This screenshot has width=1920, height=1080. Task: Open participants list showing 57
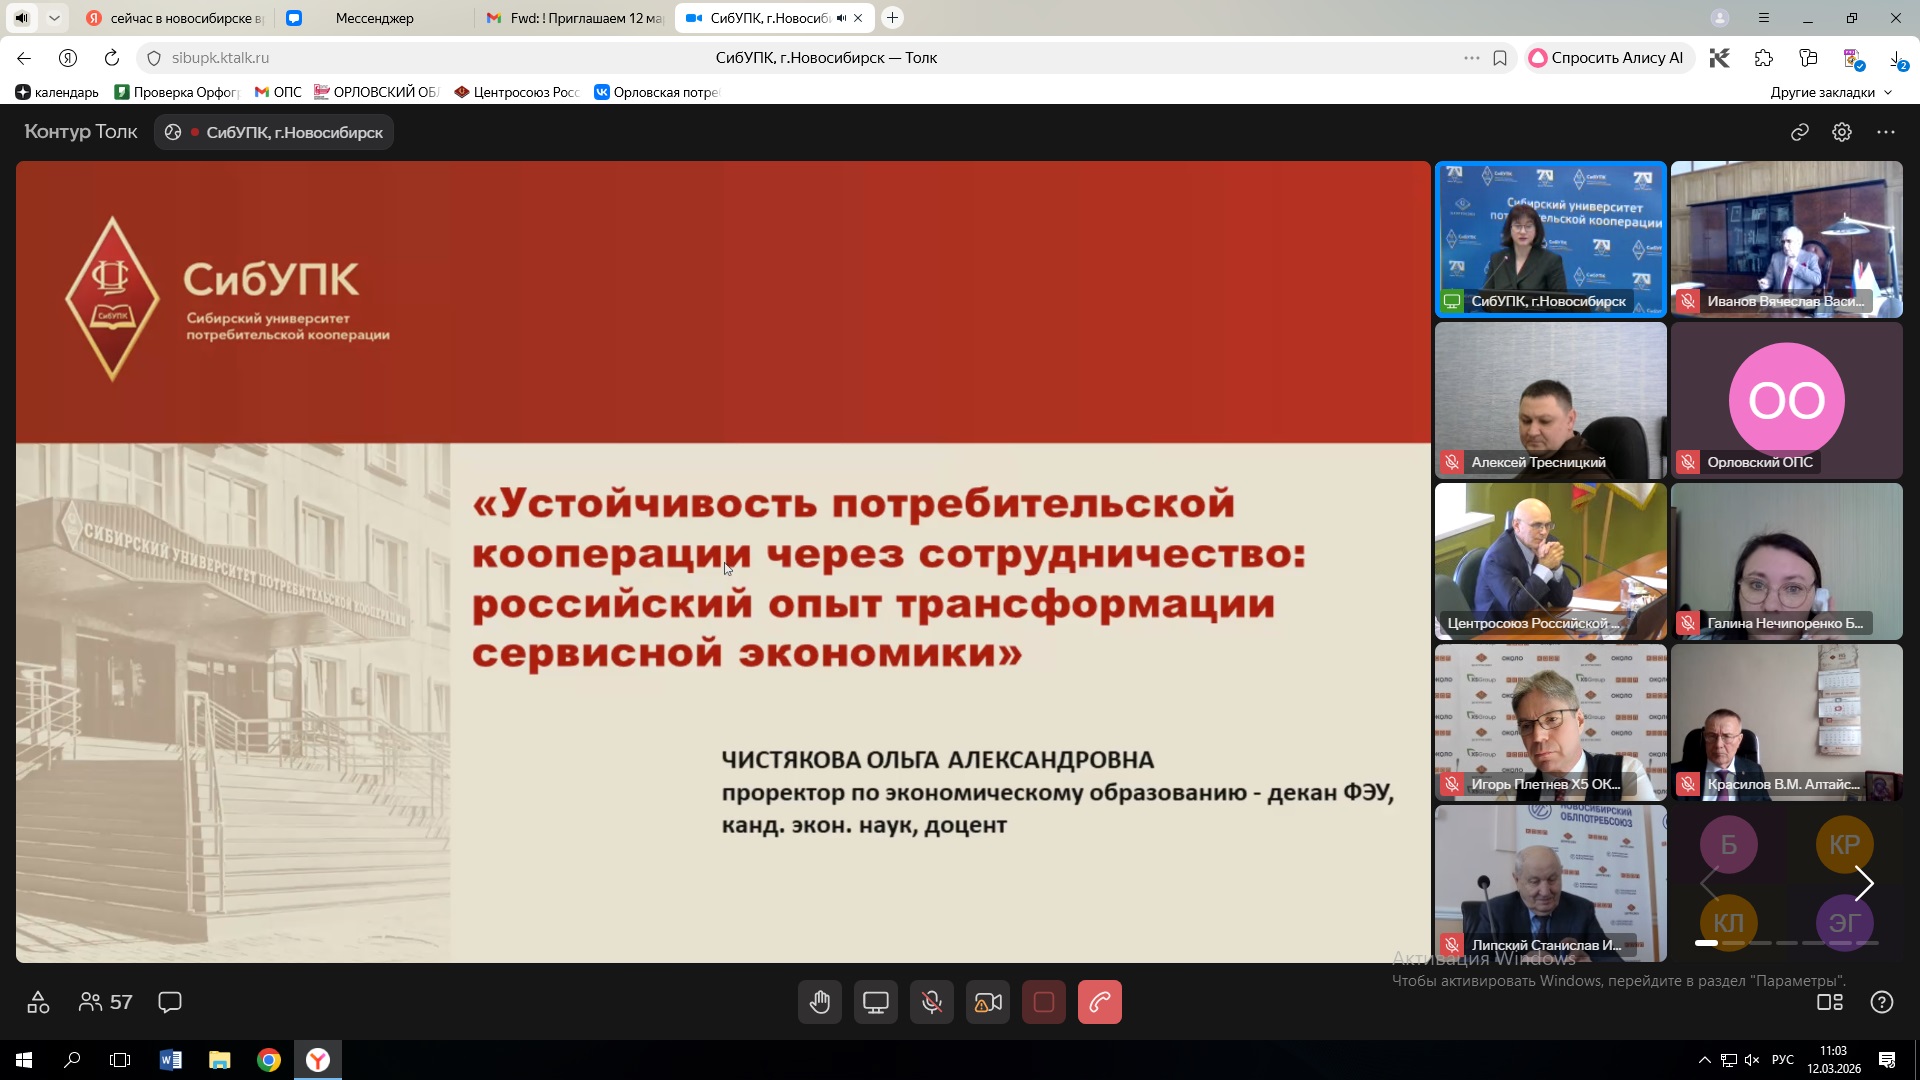(105, 1002)
